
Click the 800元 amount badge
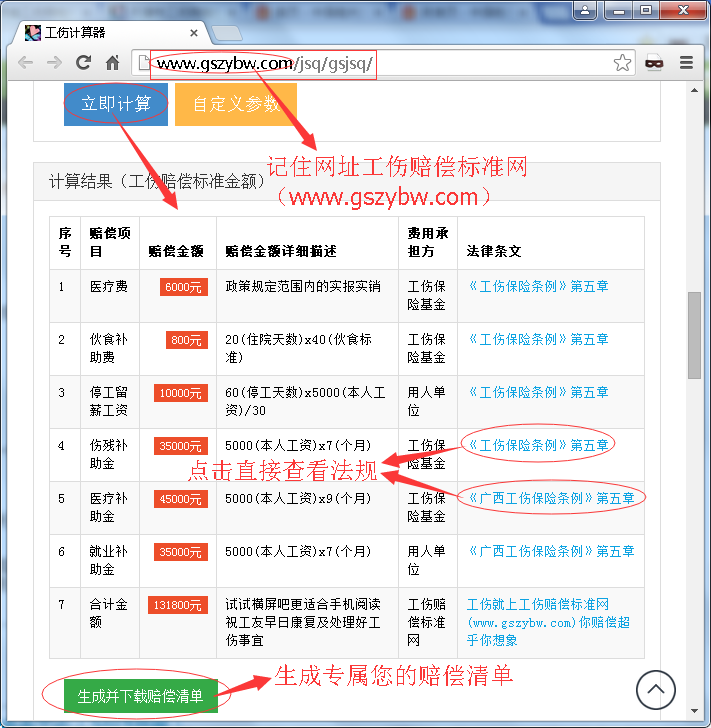(187, 340)
